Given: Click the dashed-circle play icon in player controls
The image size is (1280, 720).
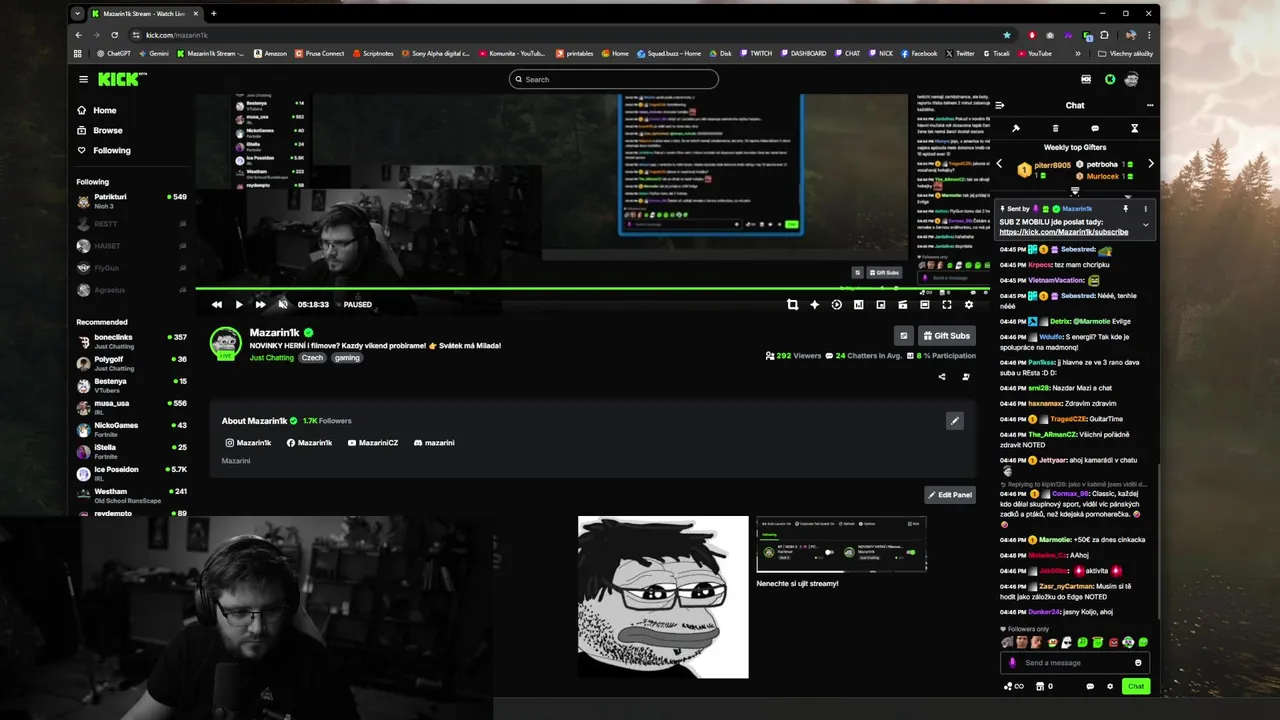Looking at the screenshot, I should pos(837,304).
